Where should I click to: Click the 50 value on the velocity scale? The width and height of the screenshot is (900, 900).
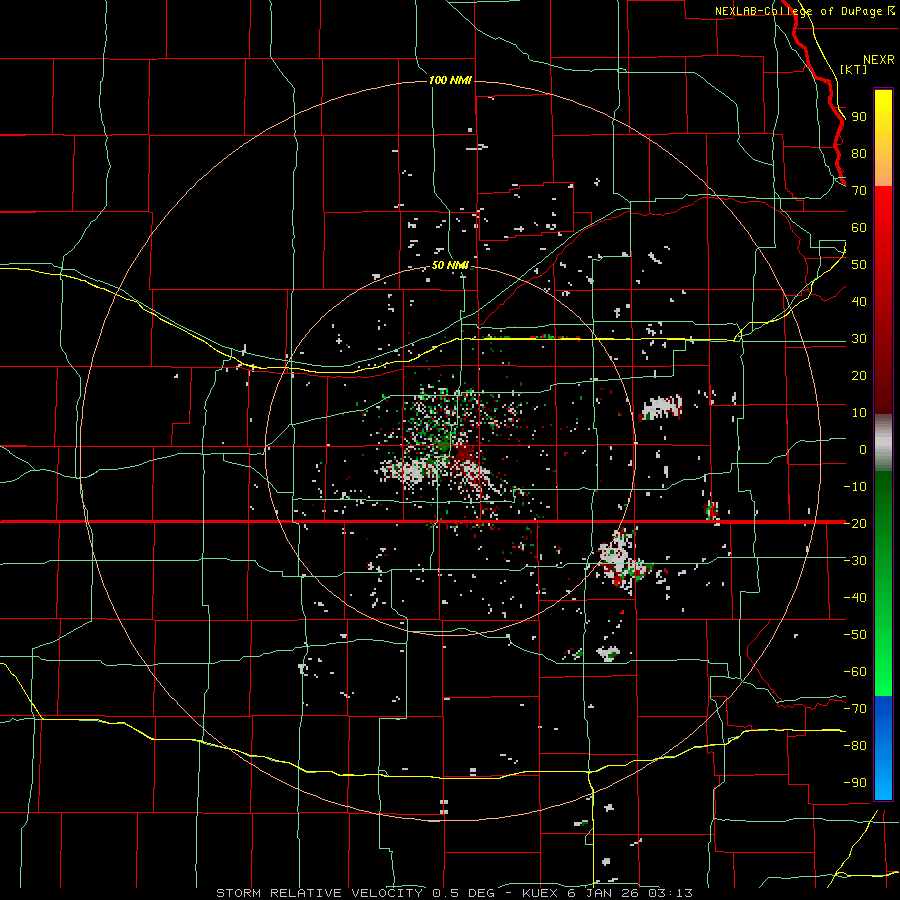coord(859,265)
